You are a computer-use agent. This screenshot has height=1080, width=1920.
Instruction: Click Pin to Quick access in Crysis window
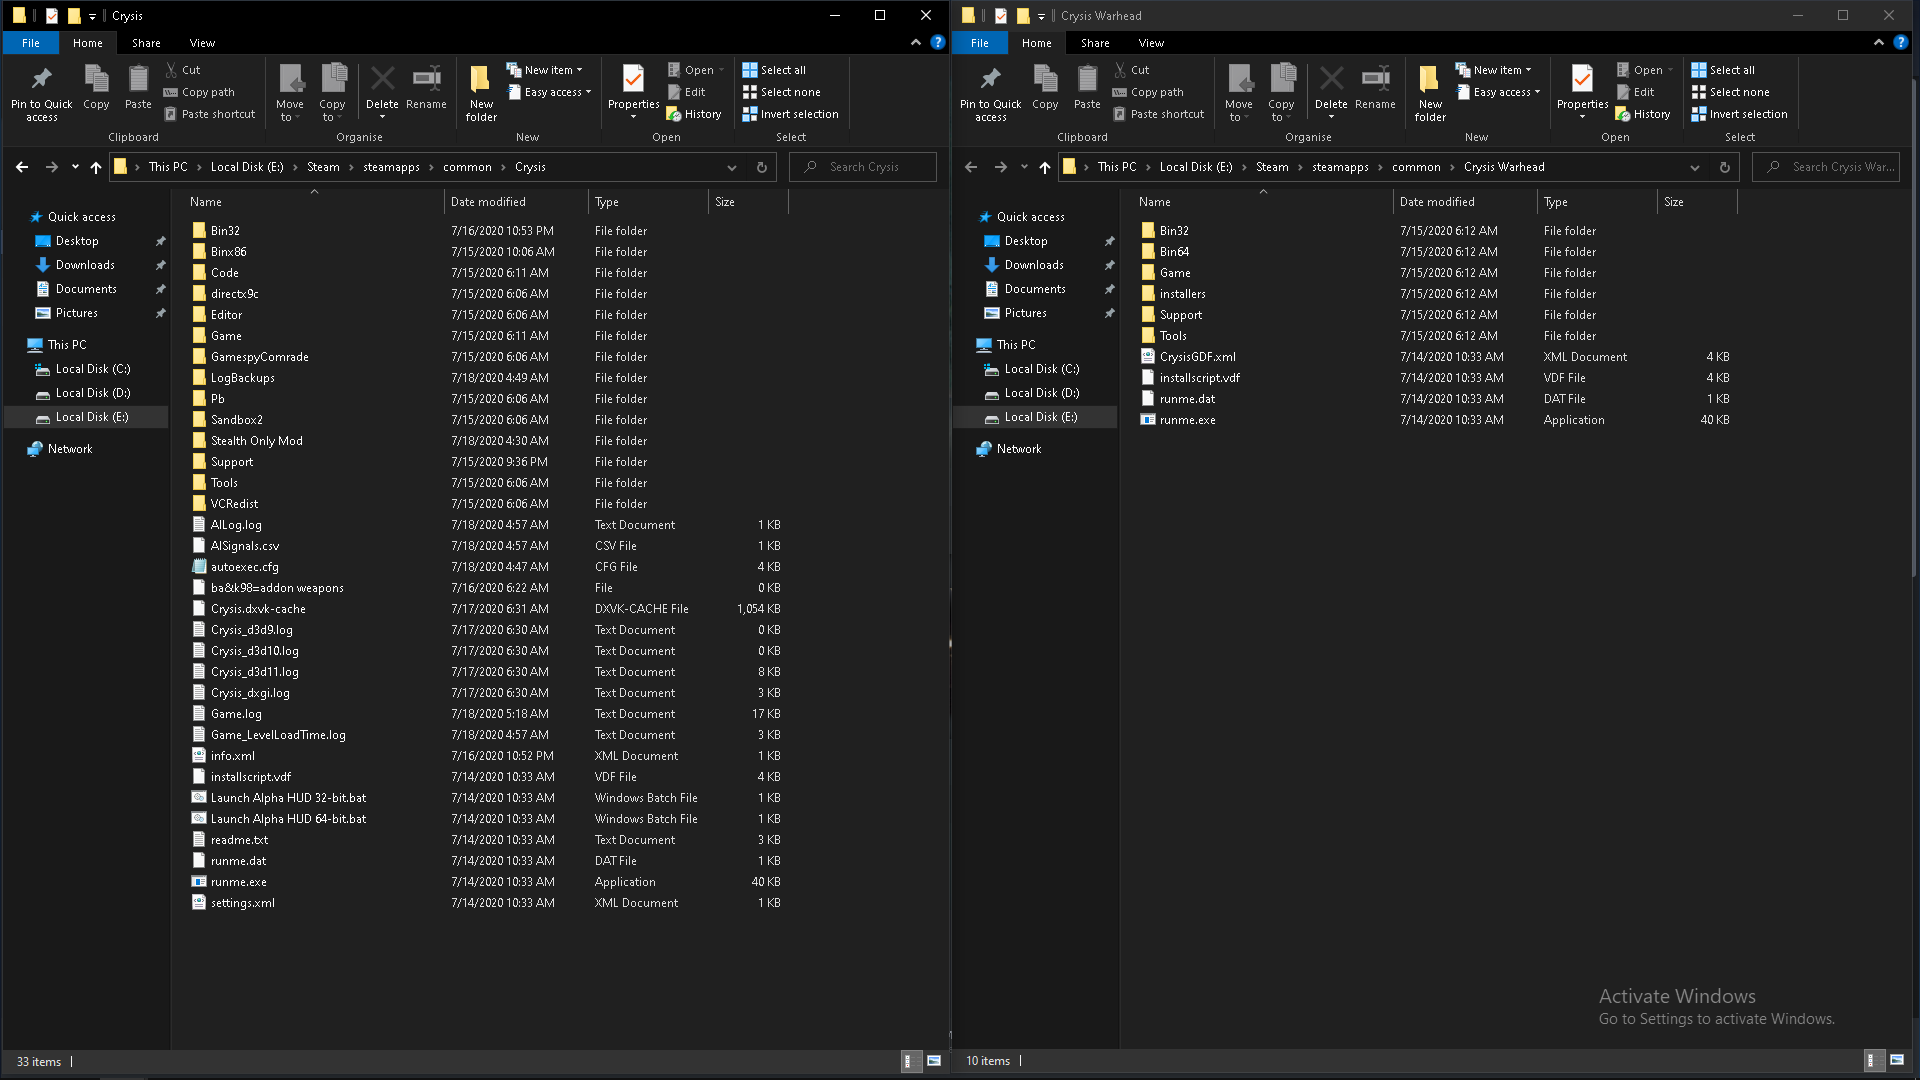pyautogui.click(x=41, y=92)
